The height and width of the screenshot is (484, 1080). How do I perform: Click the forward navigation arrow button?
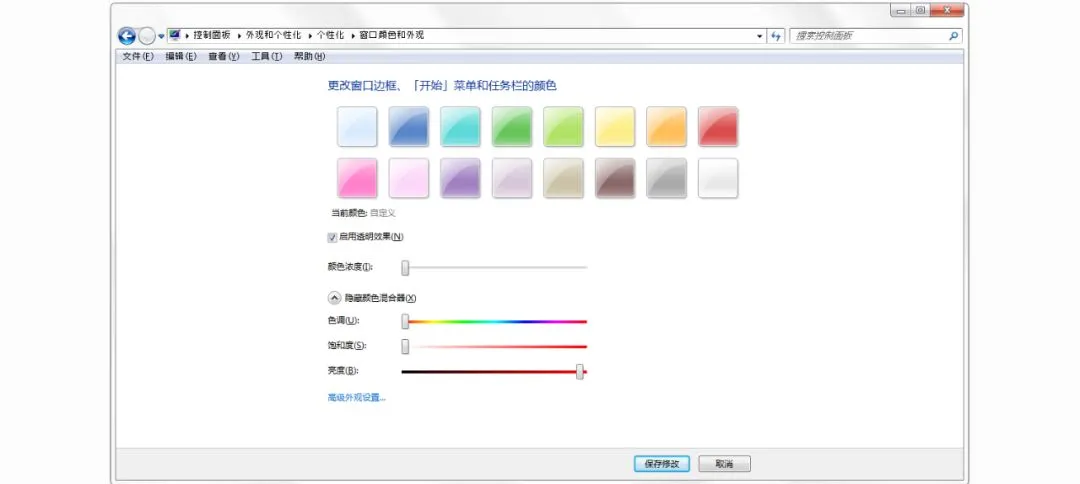point(147,36)
